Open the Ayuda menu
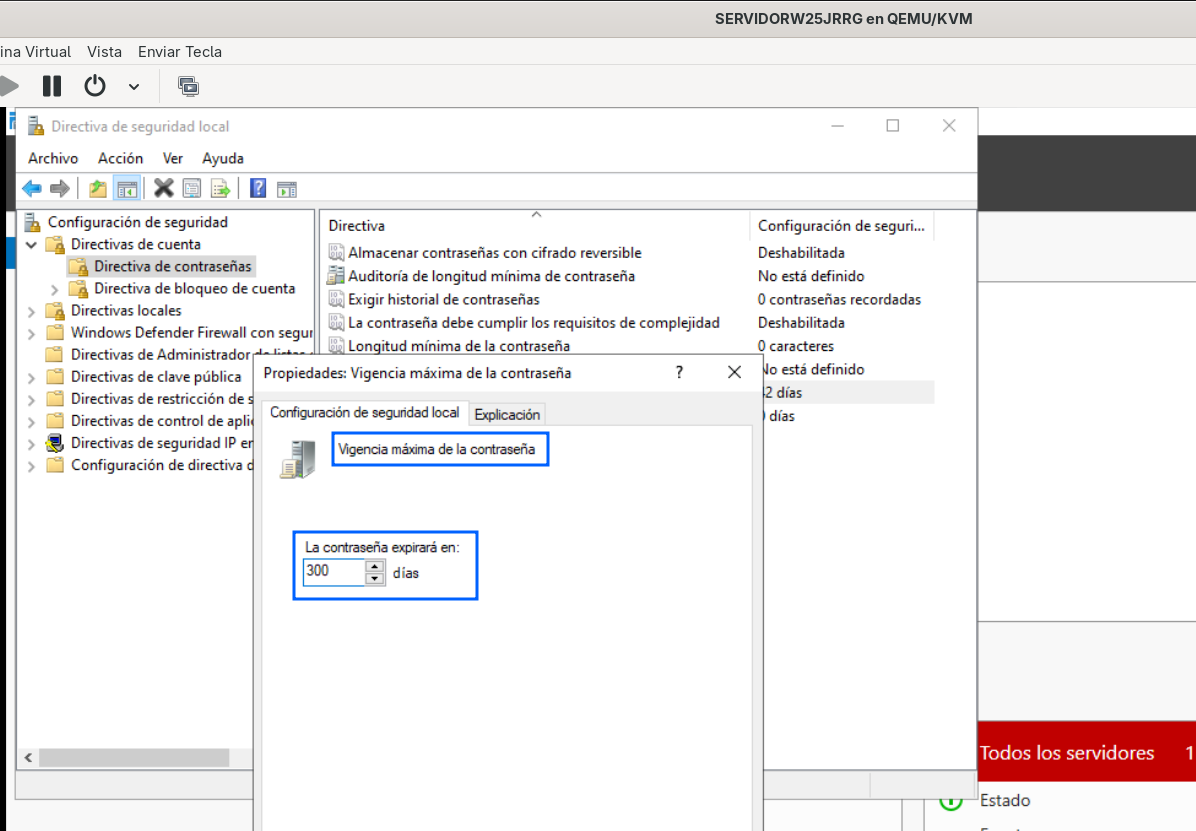1196x831 pixels. (223, 158)
